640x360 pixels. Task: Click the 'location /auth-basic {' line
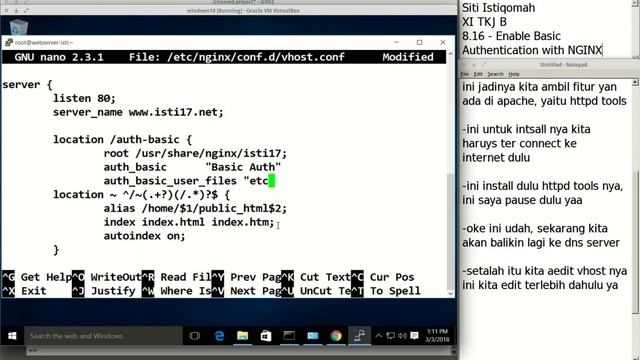(x=122, y=140)
